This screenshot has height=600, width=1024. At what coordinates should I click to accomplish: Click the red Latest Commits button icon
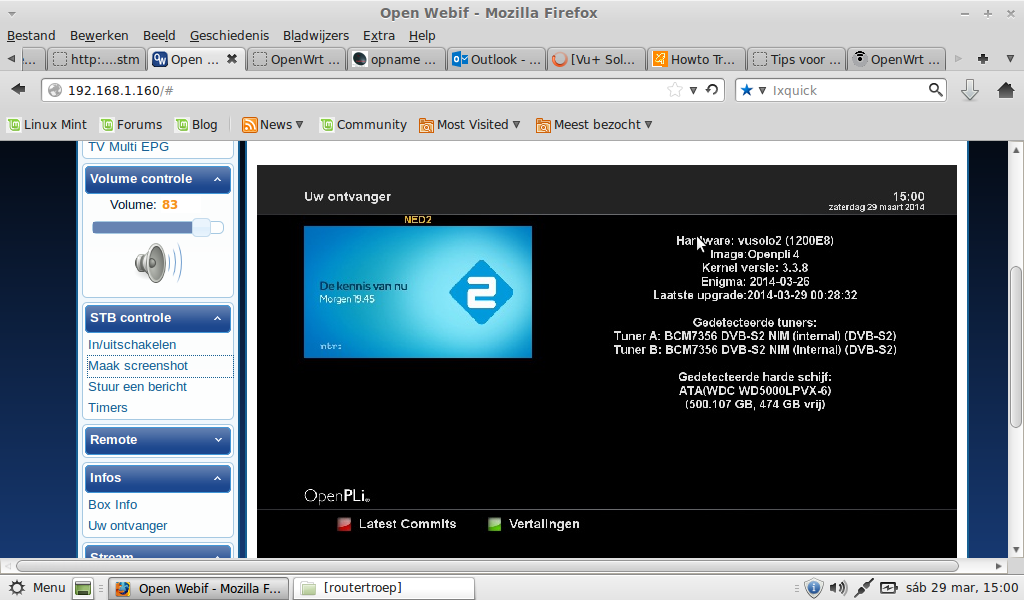(344, 524)
